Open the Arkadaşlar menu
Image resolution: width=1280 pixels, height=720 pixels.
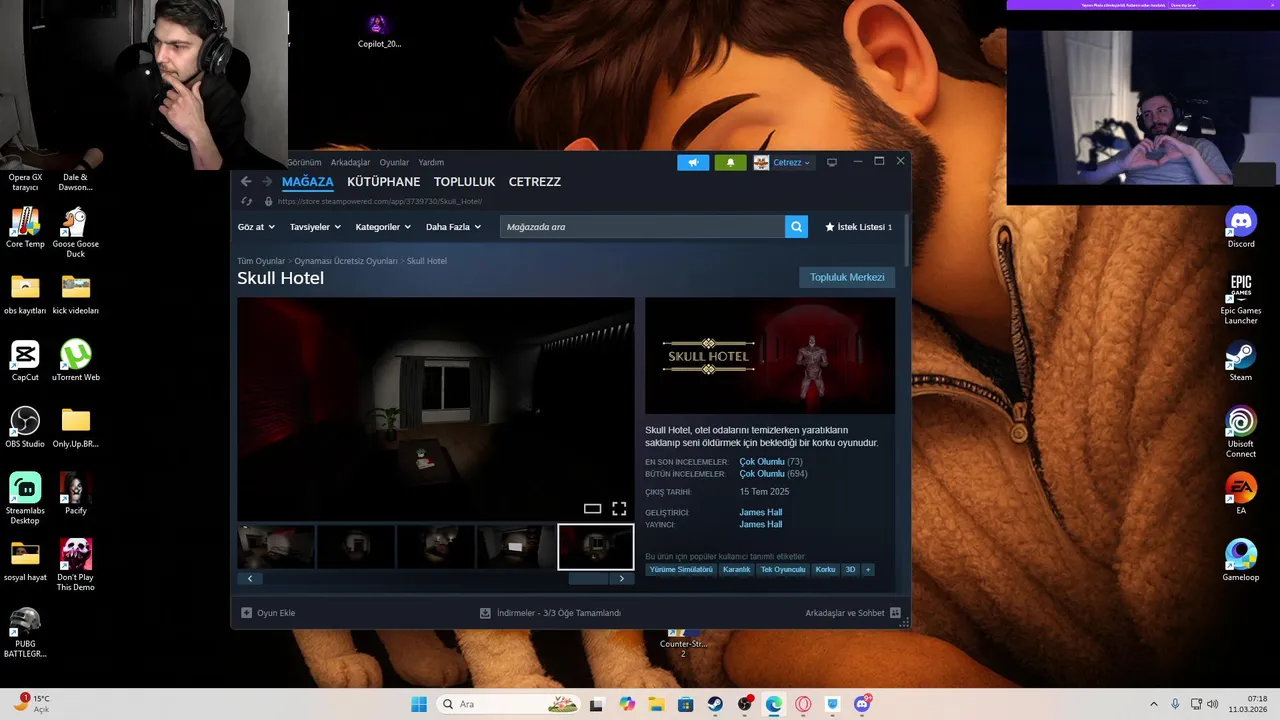(x=350, y=162)
